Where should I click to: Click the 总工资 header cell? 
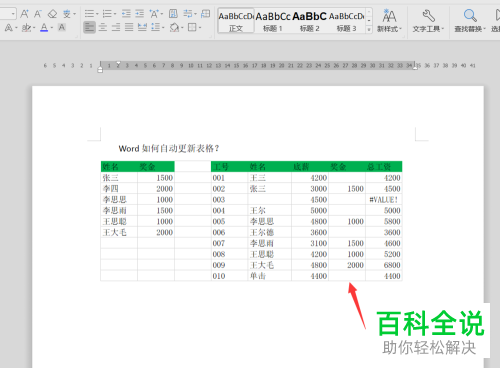coord(384,167)
